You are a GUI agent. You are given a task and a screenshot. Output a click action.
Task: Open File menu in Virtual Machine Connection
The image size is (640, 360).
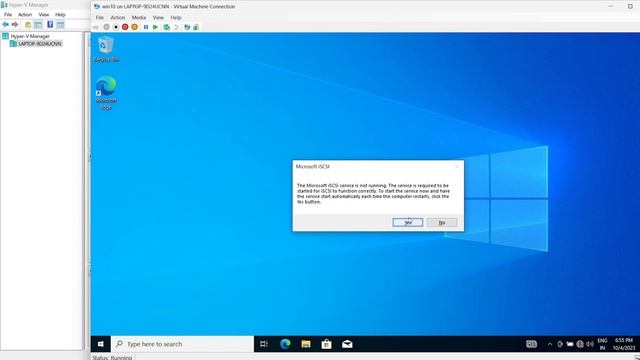click(x=100, y=18)
